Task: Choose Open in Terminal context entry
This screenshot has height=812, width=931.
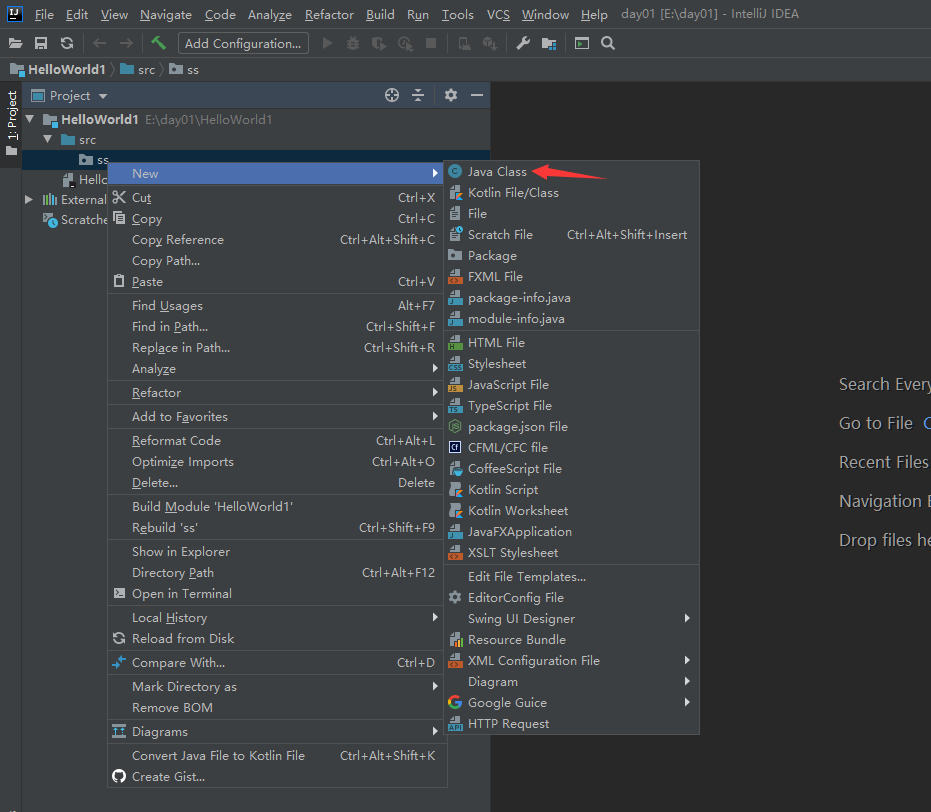Action: 276,594
